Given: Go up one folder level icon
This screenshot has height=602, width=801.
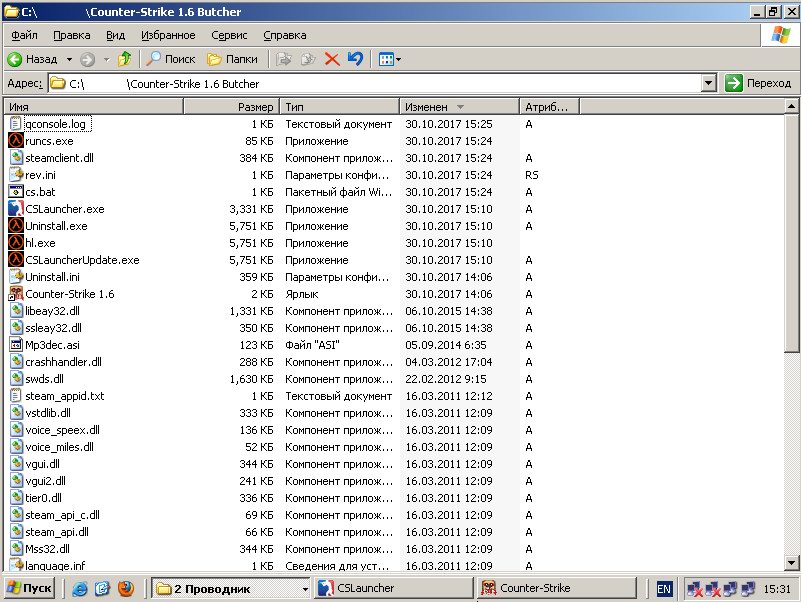Looking at the screenshot, I should tap(124, 59).
